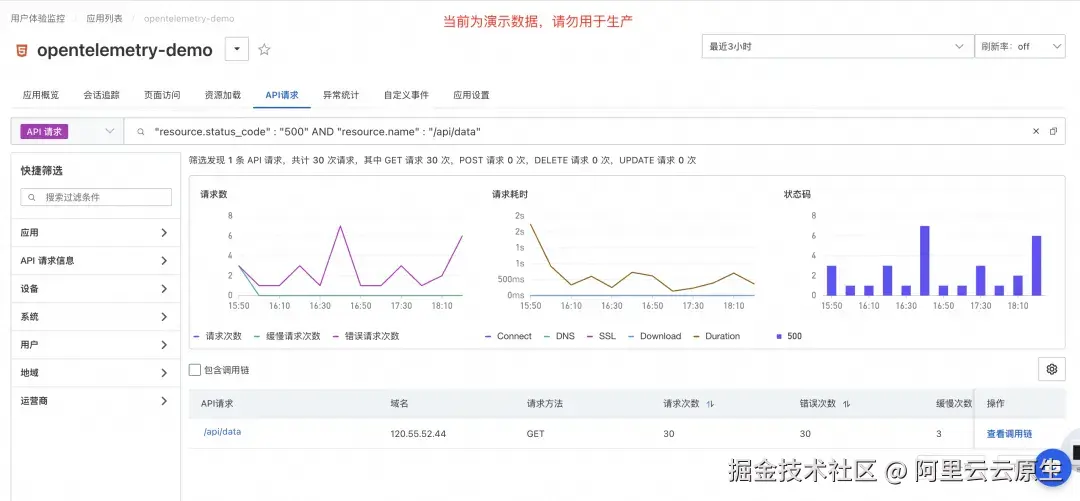The width and height of the screenshot is (1080, 501).
Task: Open the API 请求 type dropdown
Action: tap(67, 131)
